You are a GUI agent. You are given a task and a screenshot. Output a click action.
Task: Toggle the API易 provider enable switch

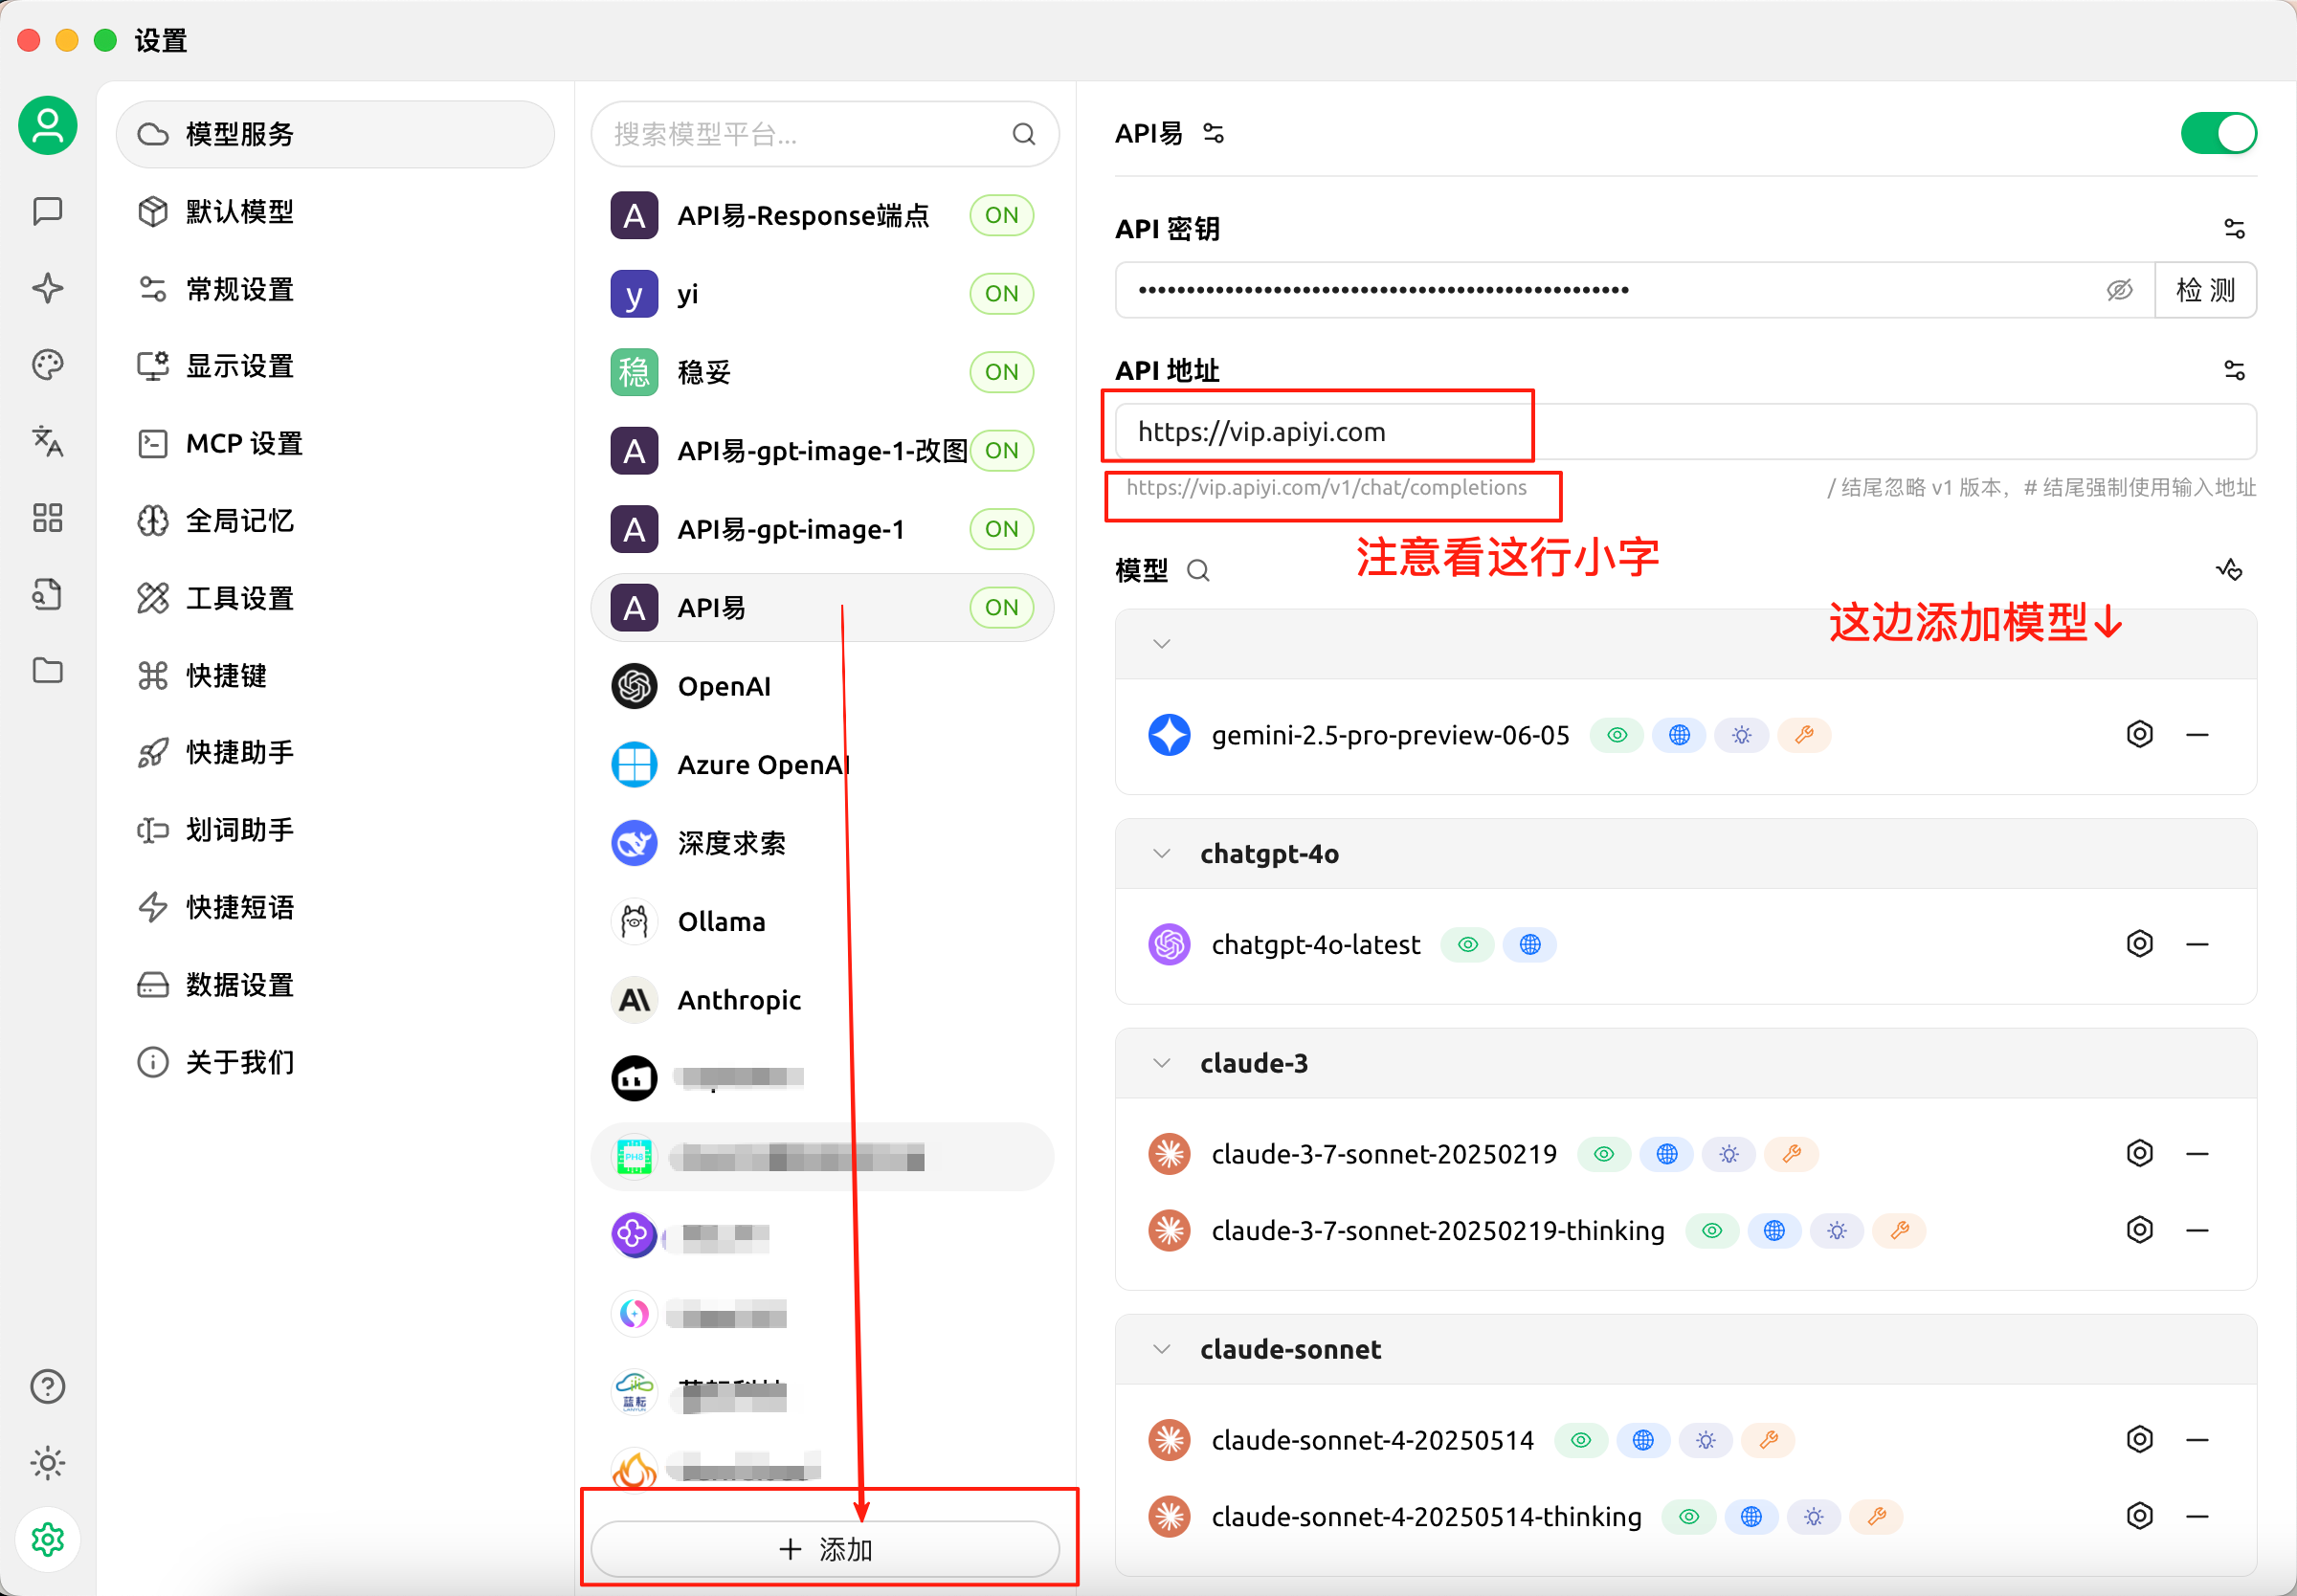pos(2218,133)
